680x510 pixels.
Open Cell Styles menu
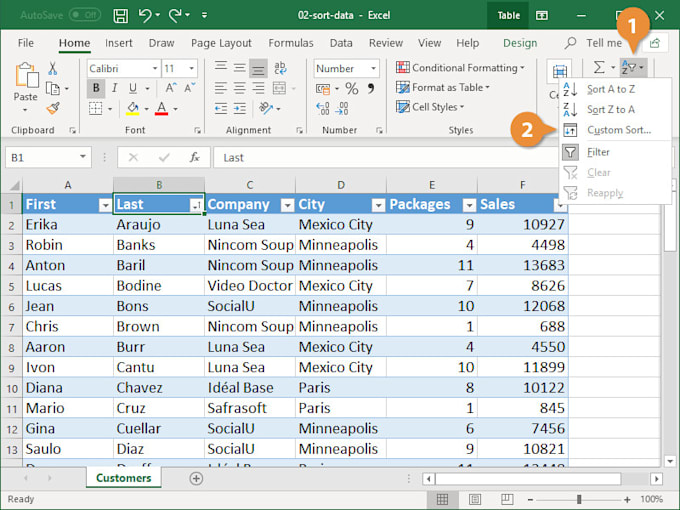[x=430, y=107]
